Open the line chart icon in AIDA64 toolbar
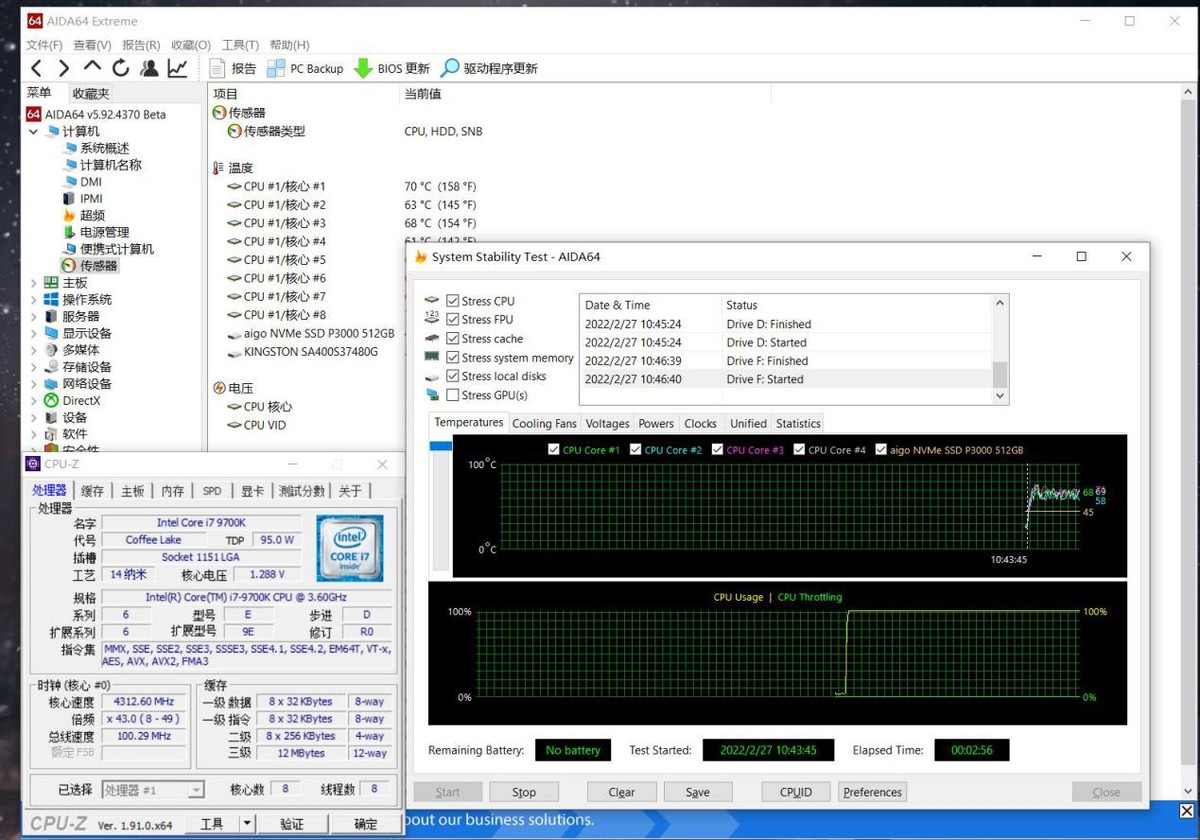The width and height of the screenshot is (1200, 840). click(177, 68)
